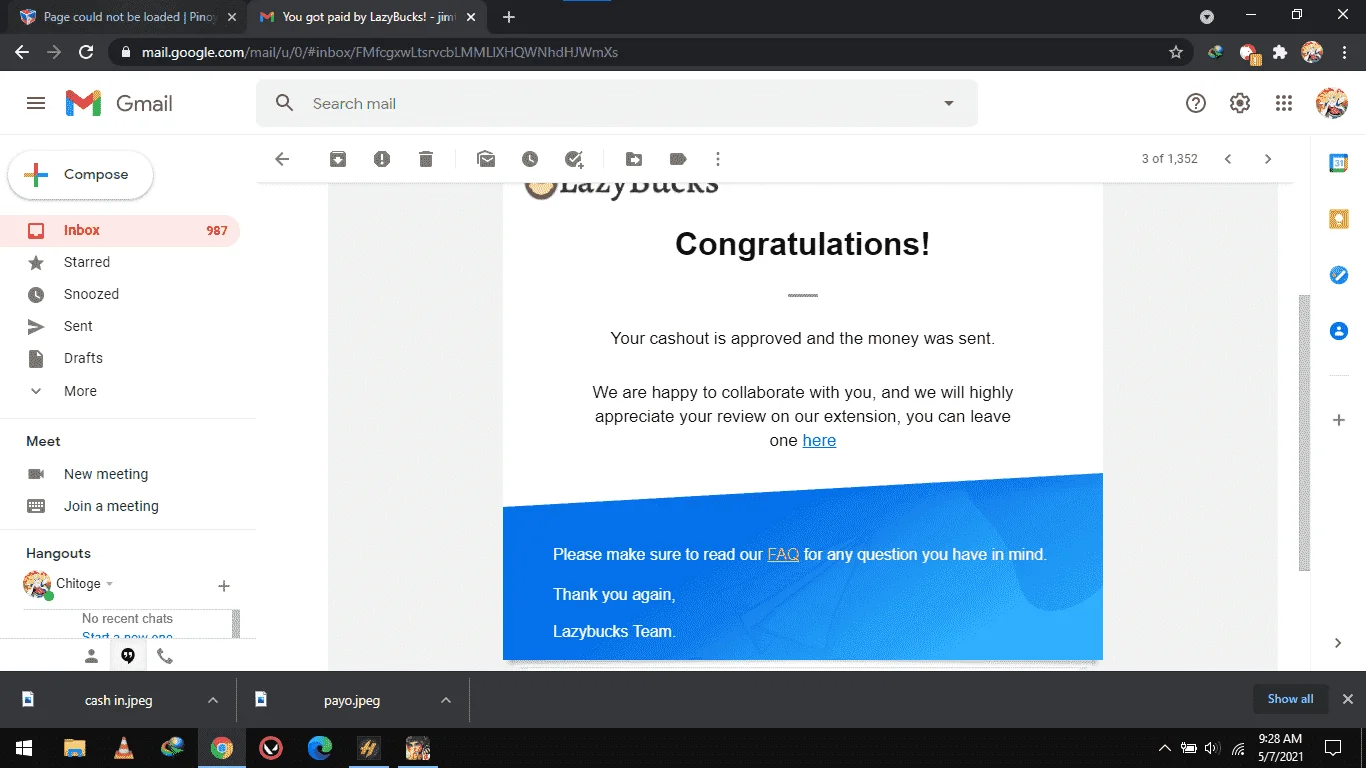This screenshot has height=768, width=1366.
Task: Open Hangouts contacts tab
Action: point(91,656)
